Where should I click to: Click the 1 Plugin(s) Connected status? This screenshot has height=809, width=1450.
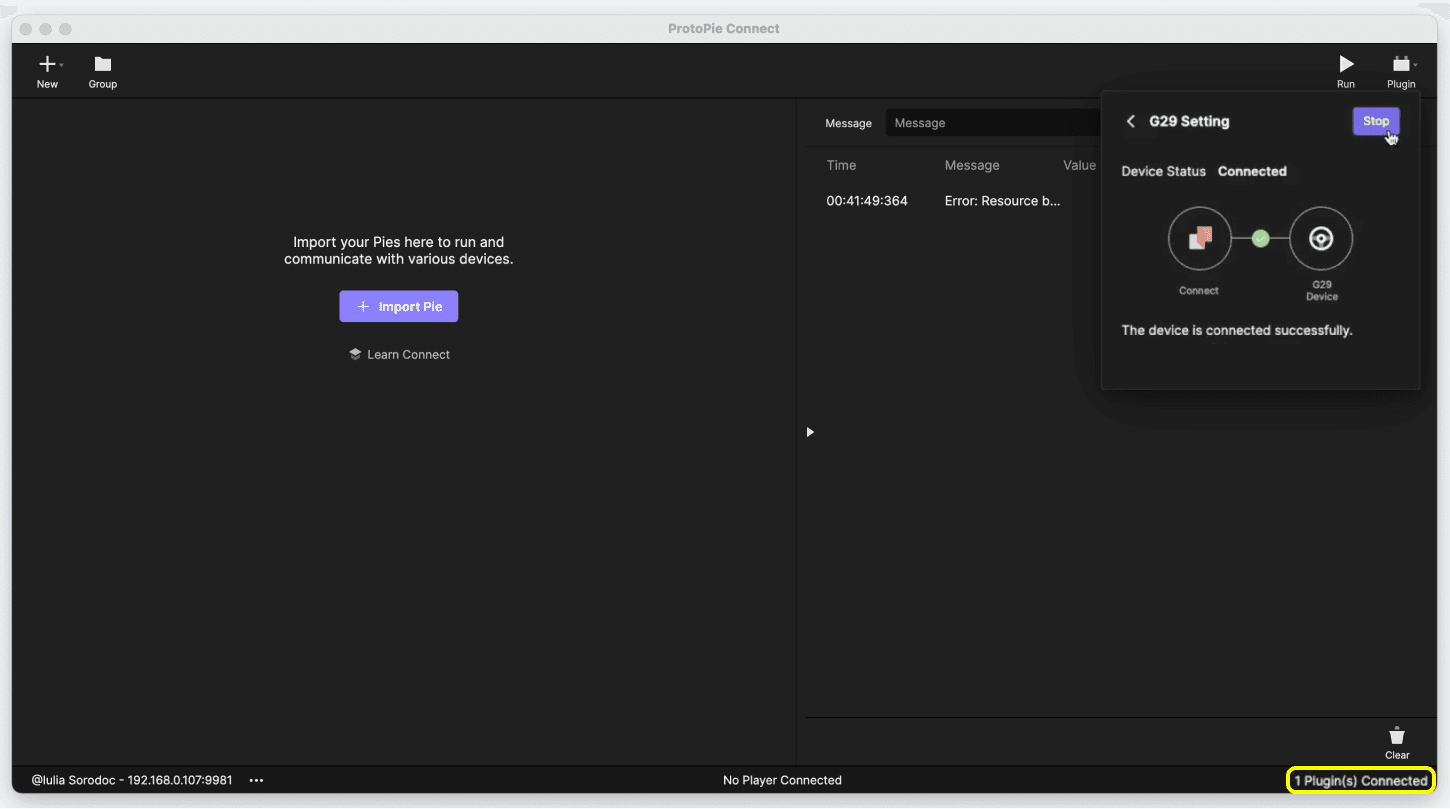[x=1360, y=780]
